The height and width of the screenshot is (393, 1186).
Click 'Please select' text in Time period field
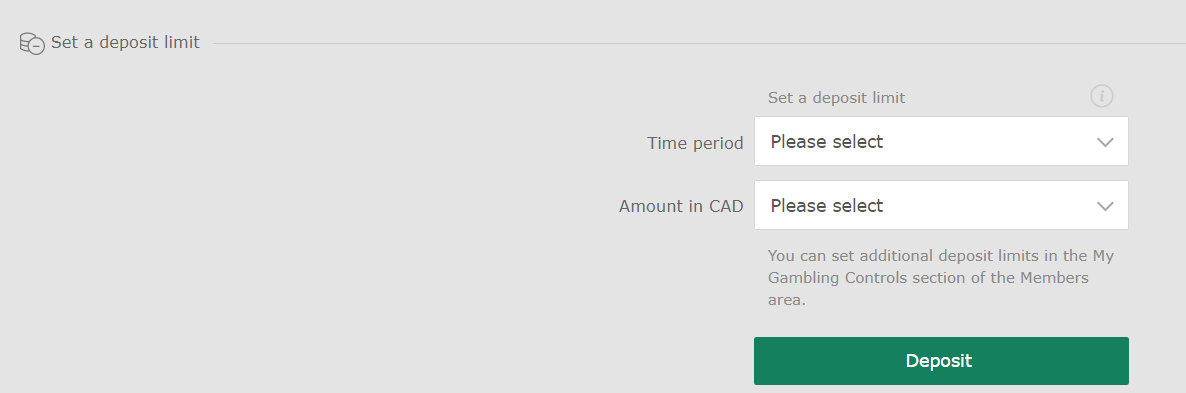pos(827,142)
